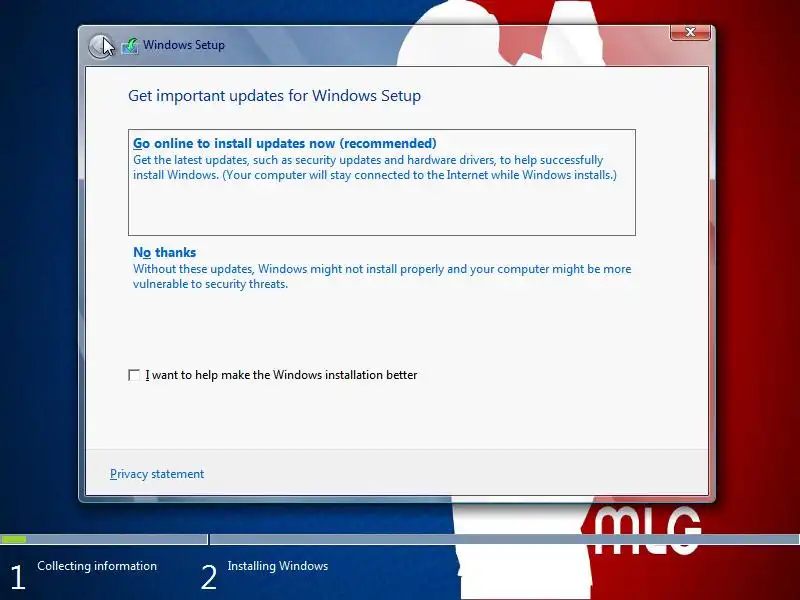Click the Windows Setup title text
This screenshot has height=600, width=800.
coord(184,45)
